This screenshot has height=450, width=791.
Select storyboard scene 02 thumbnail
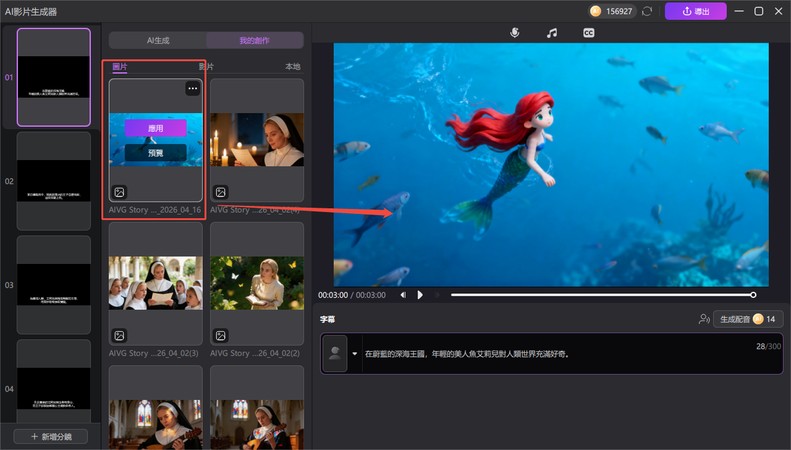53,181
